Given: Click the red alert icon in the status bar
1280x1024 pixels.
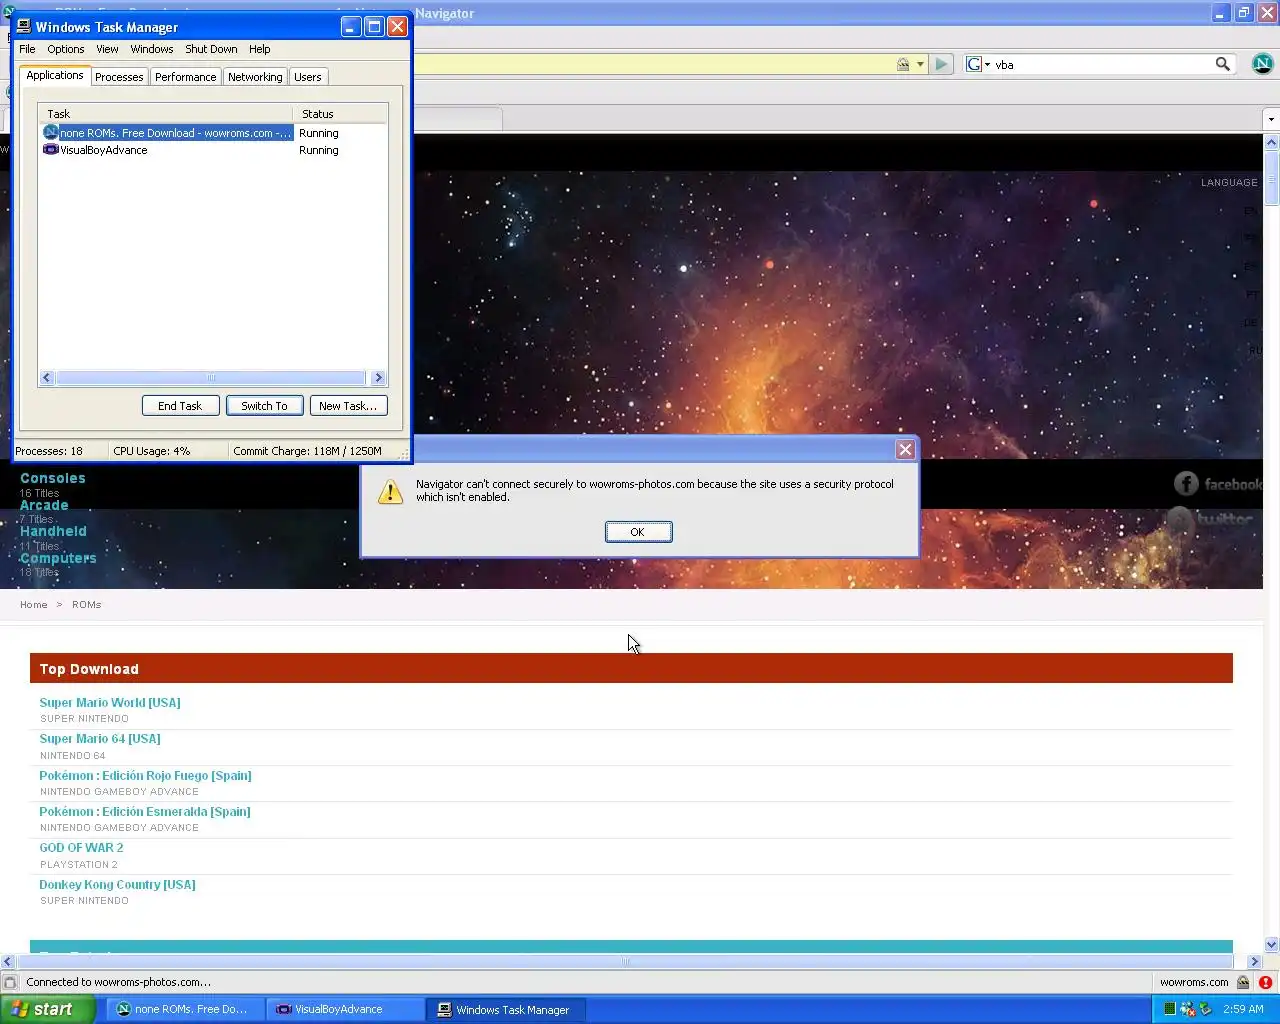Looking at the screenshot, I should [x=1265, y=982].
